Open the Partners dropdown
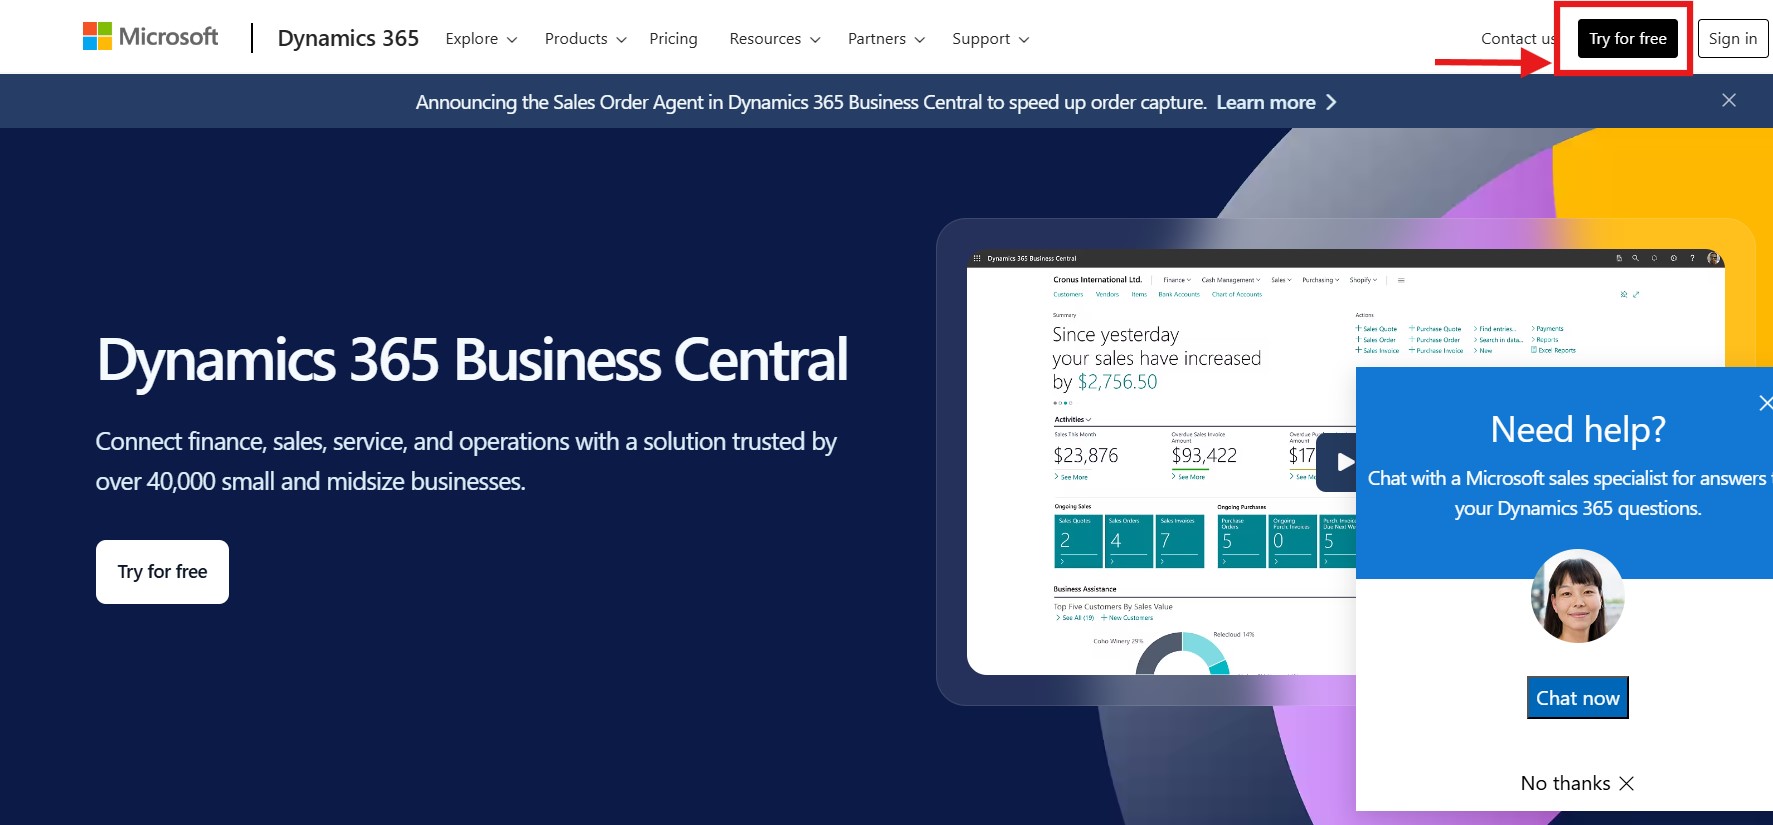Image resolution: width=1773 pixels, height=825 pixels. (886, 39)
